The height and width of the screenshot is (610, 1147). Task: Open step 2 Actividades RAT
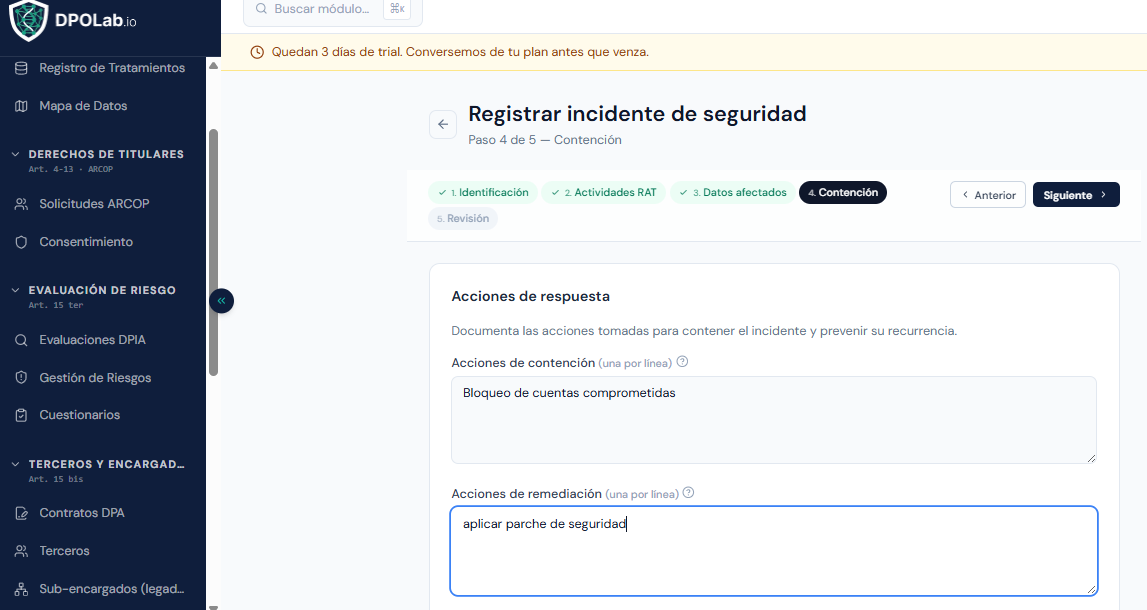(x=603, y=192)
